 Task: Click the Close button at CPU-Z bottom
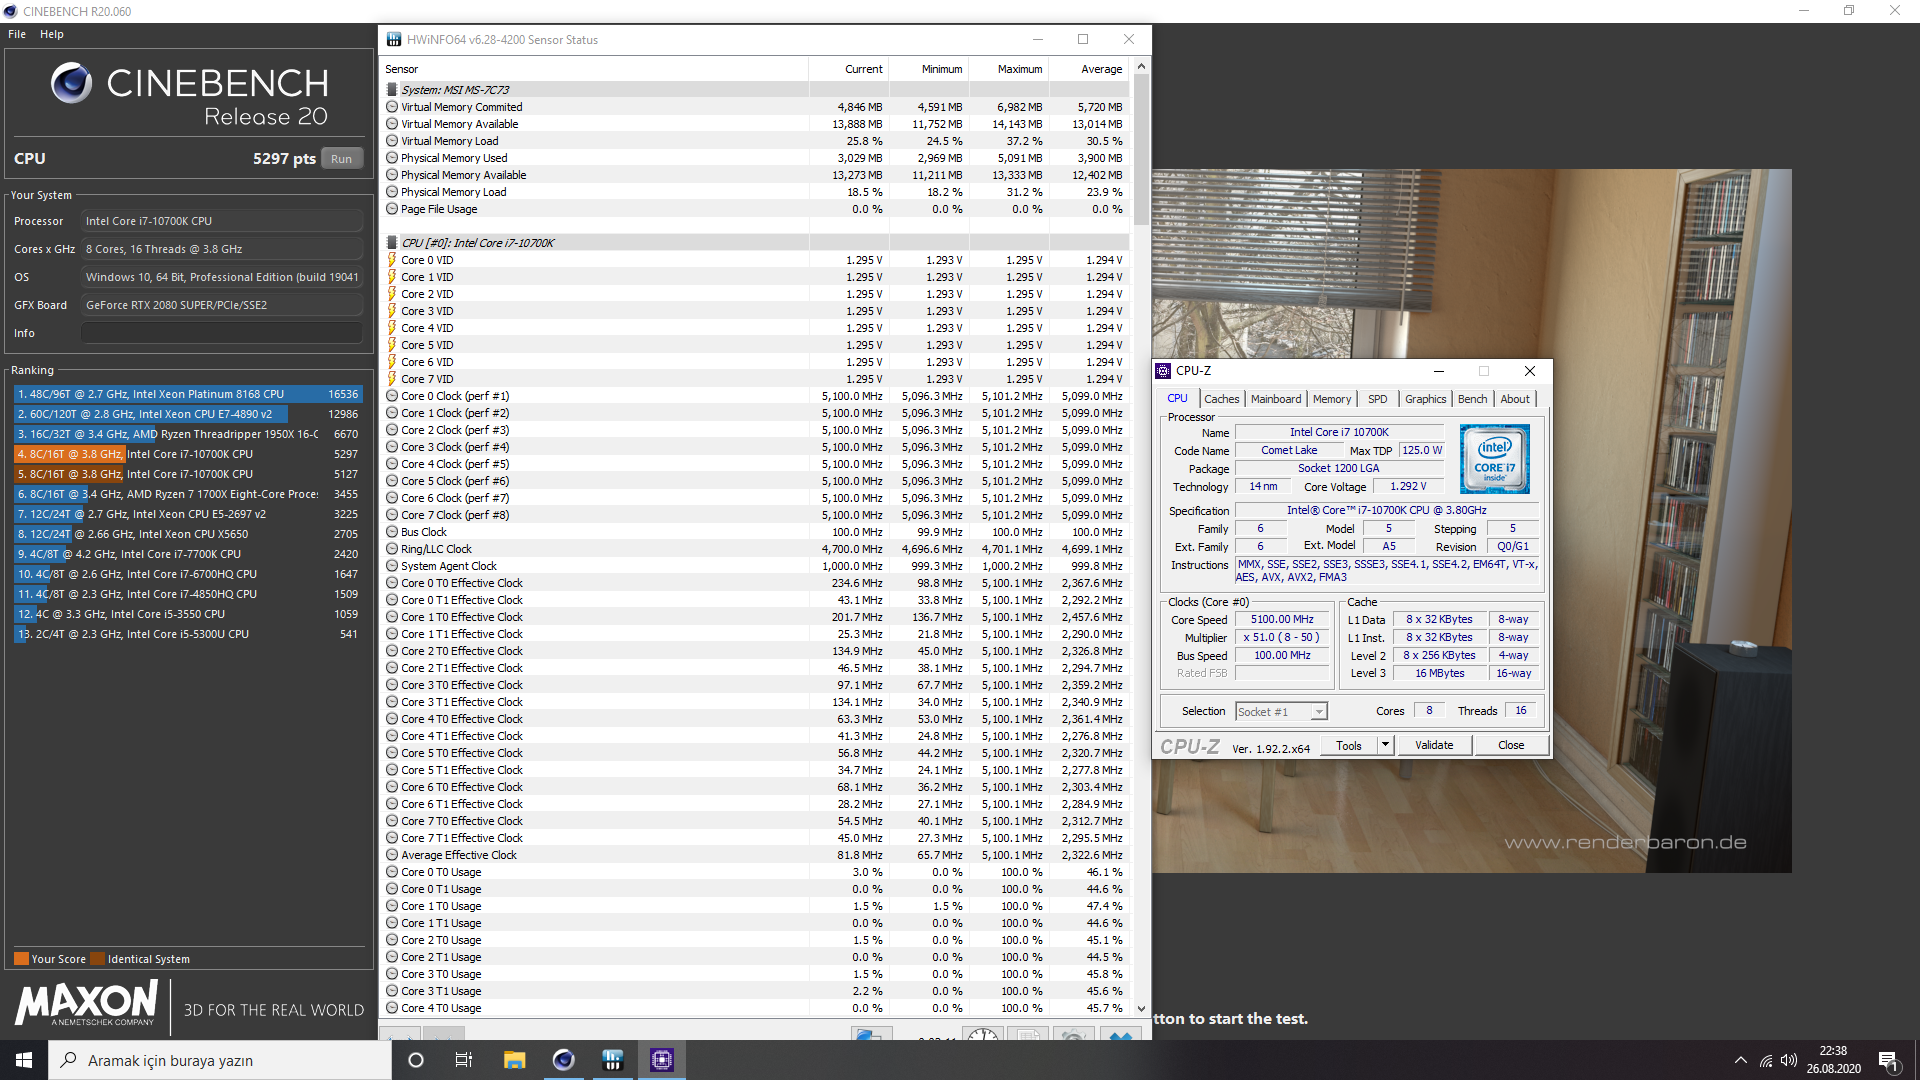(1511, 745)
